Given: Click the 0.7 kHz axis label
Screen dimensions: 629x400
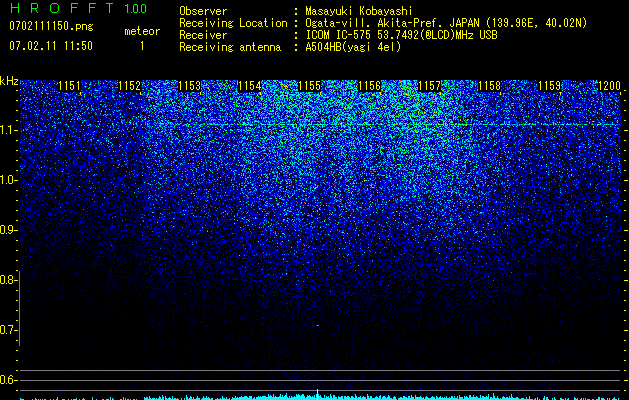Looking at the screenshot, I should (x=7, y=330).
